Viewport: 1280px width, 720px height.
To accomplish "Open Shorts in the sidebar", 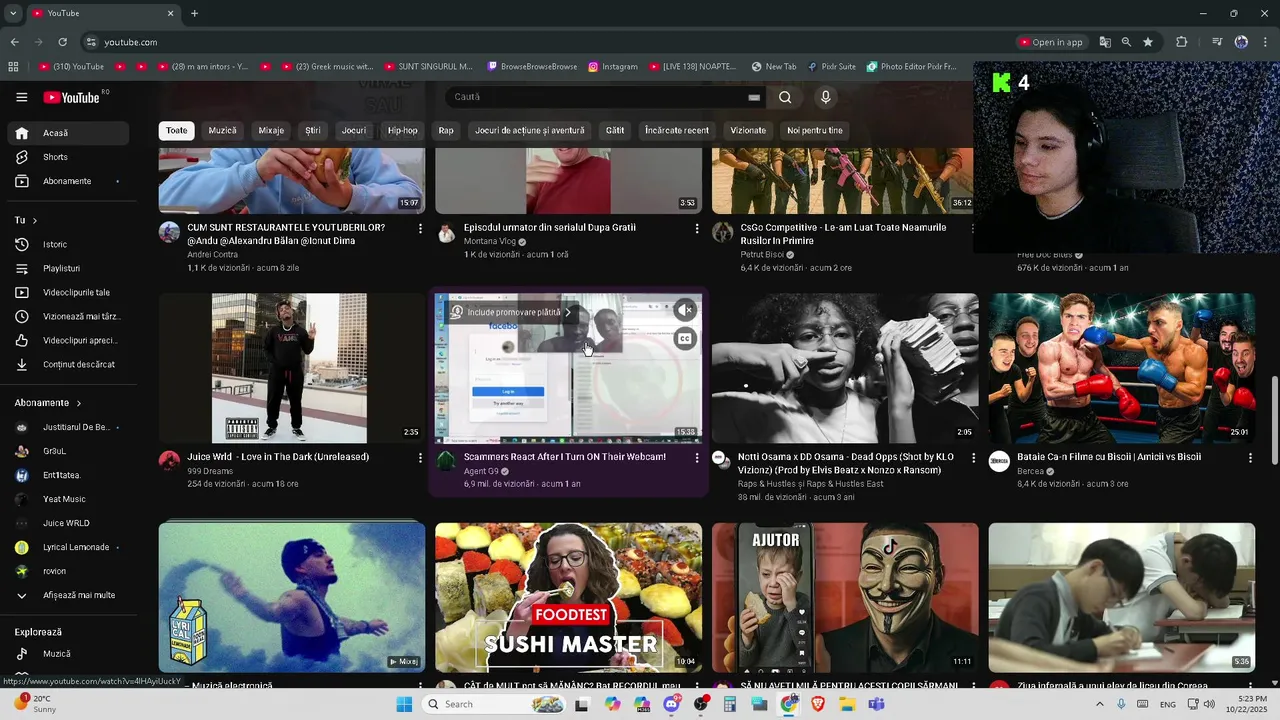I will pyautogui.click(x=68, y=157).
